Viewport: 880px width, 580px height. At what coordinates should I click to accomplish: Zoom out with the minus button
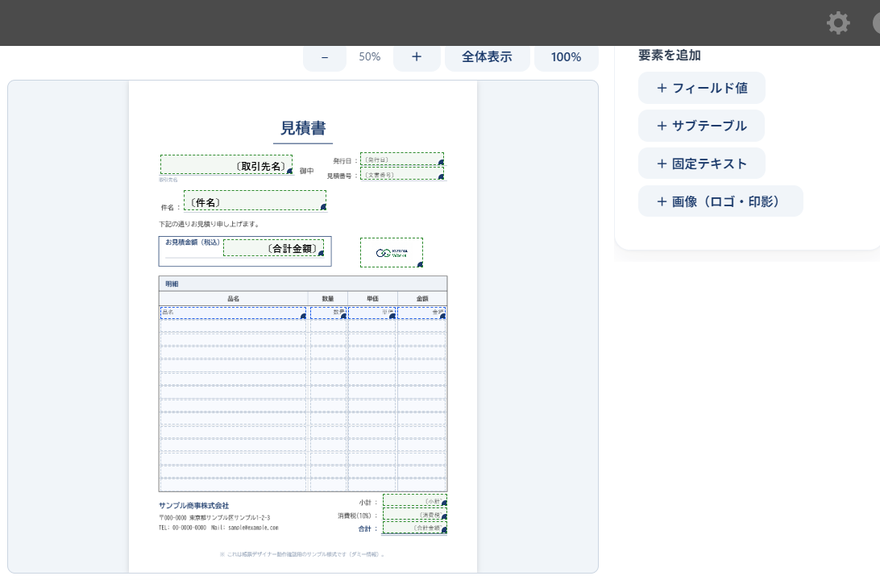pyautogui.click(x=324, y=57)
